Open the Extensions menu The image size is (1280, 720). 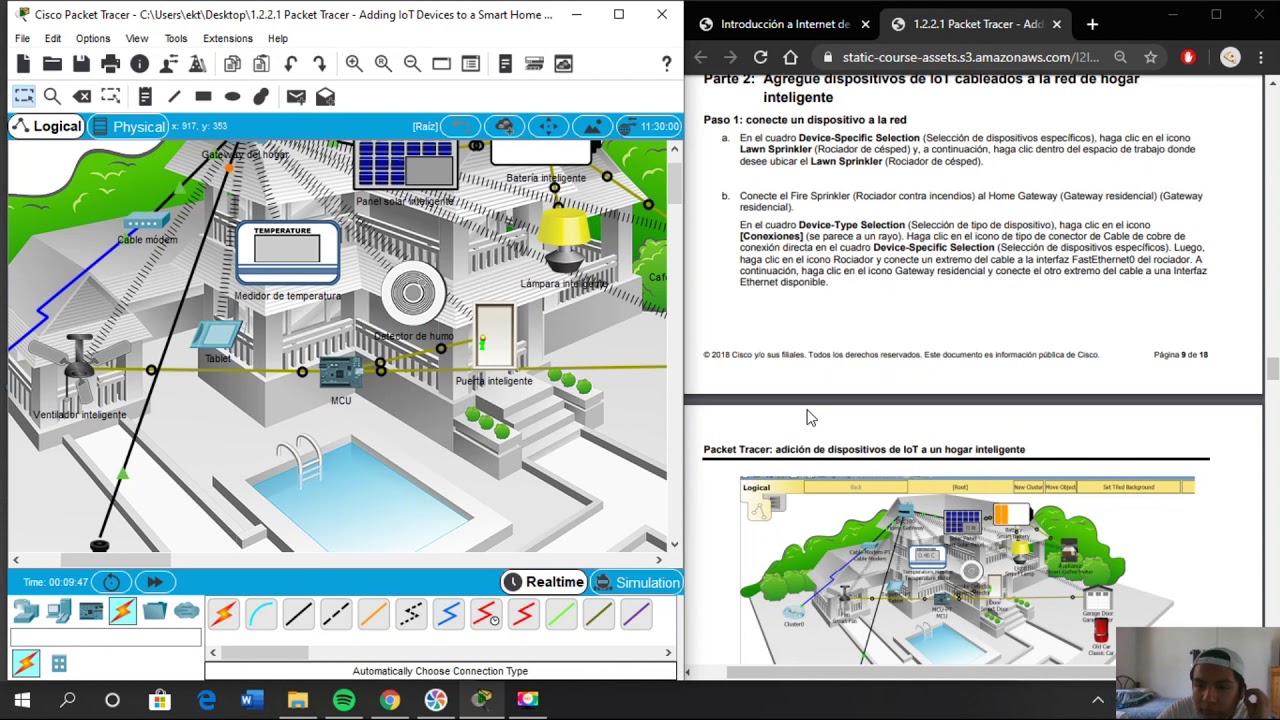point(227,39)
